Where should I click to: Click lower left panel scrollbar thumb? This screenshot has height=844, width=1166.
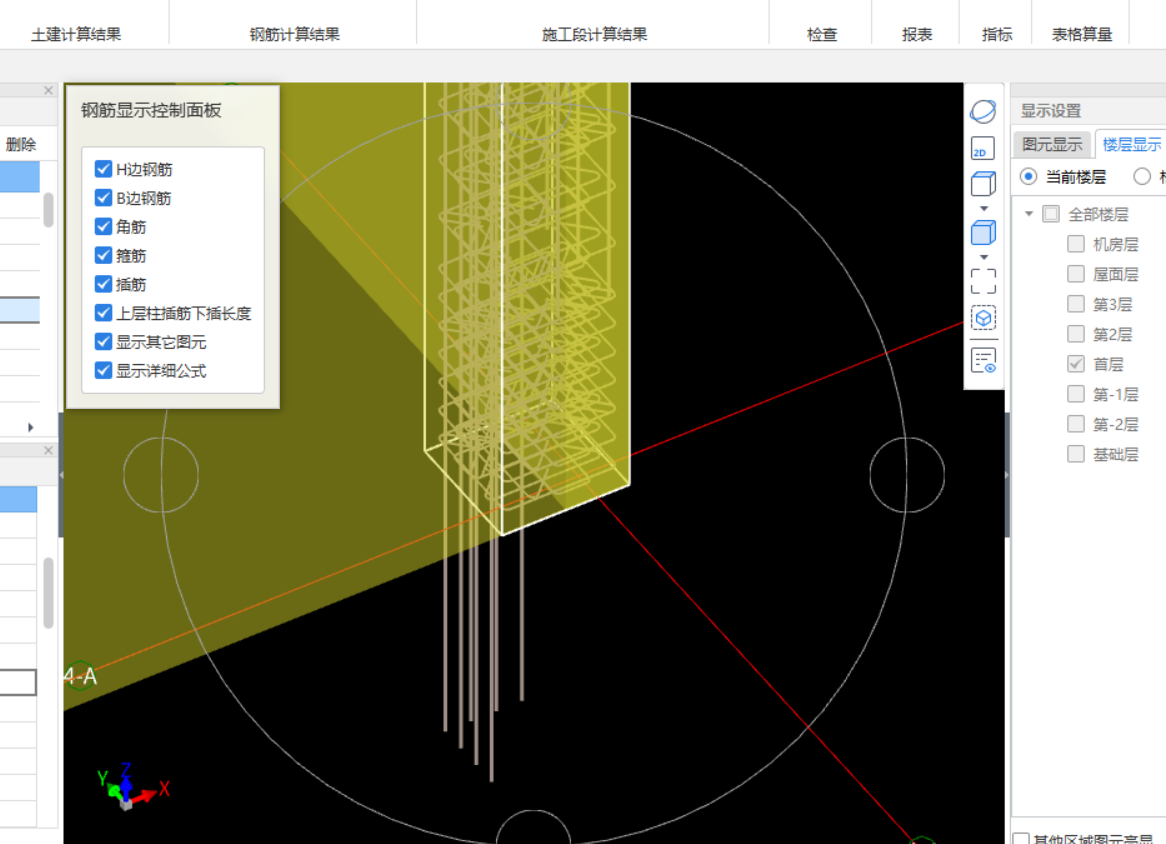pyautogui.click(x=48, y=593)
